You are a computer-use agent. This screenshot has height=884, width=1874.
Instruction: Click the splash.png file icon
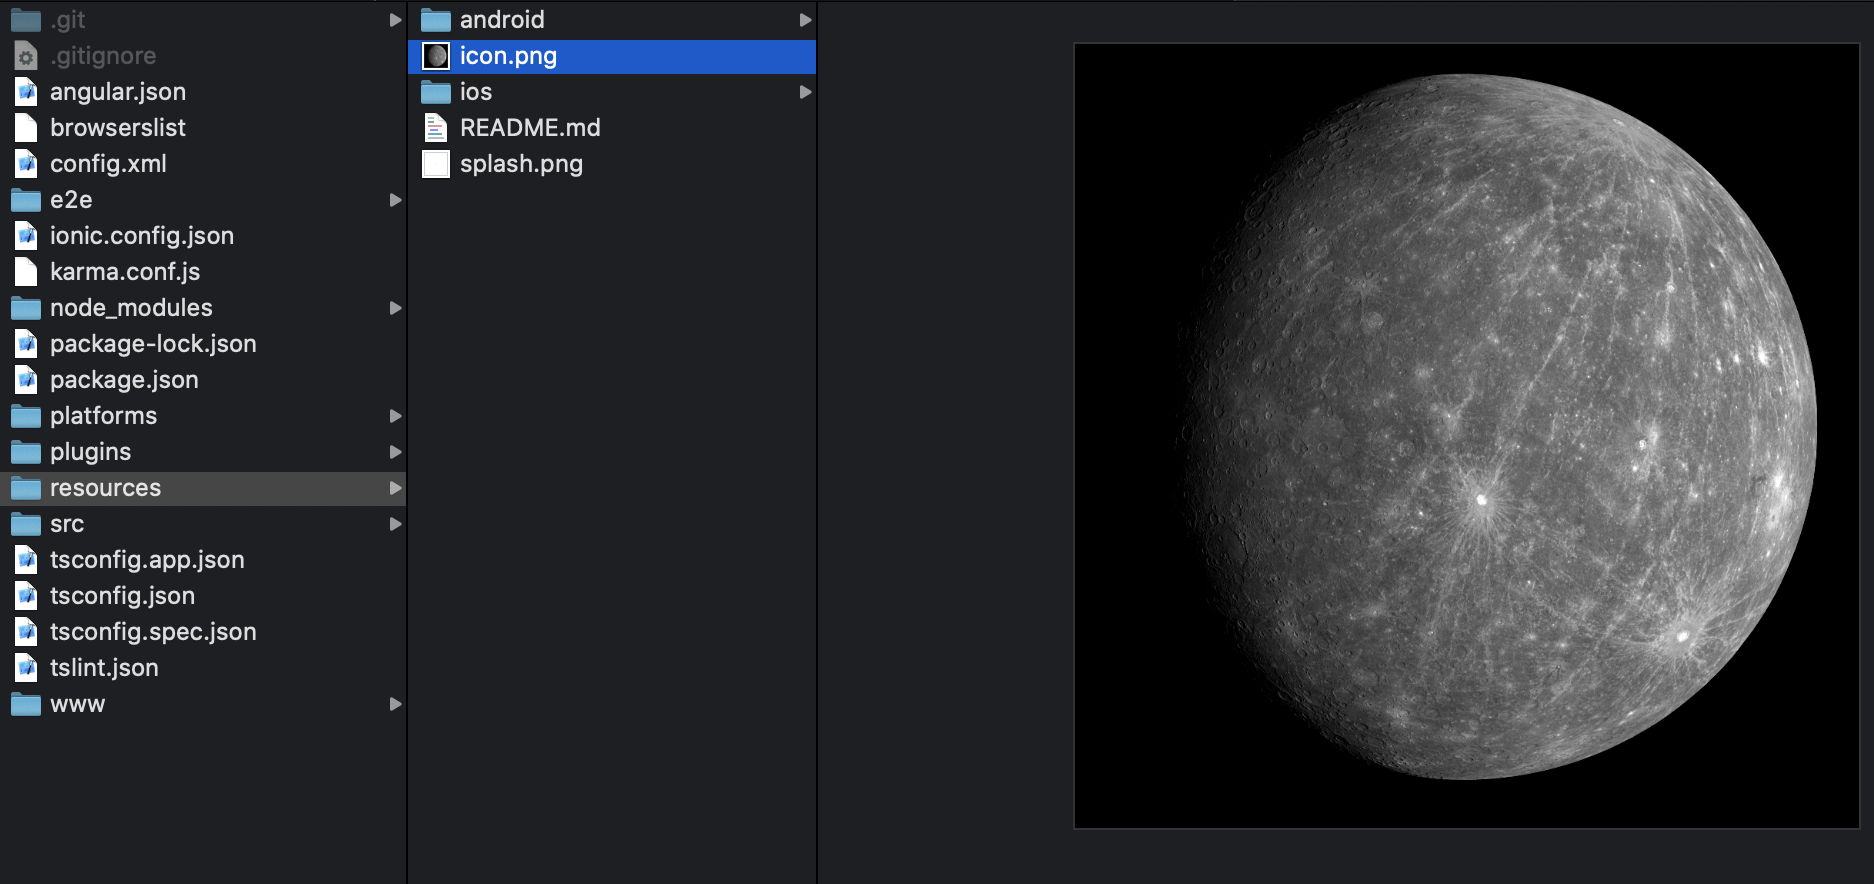(435, 164)
